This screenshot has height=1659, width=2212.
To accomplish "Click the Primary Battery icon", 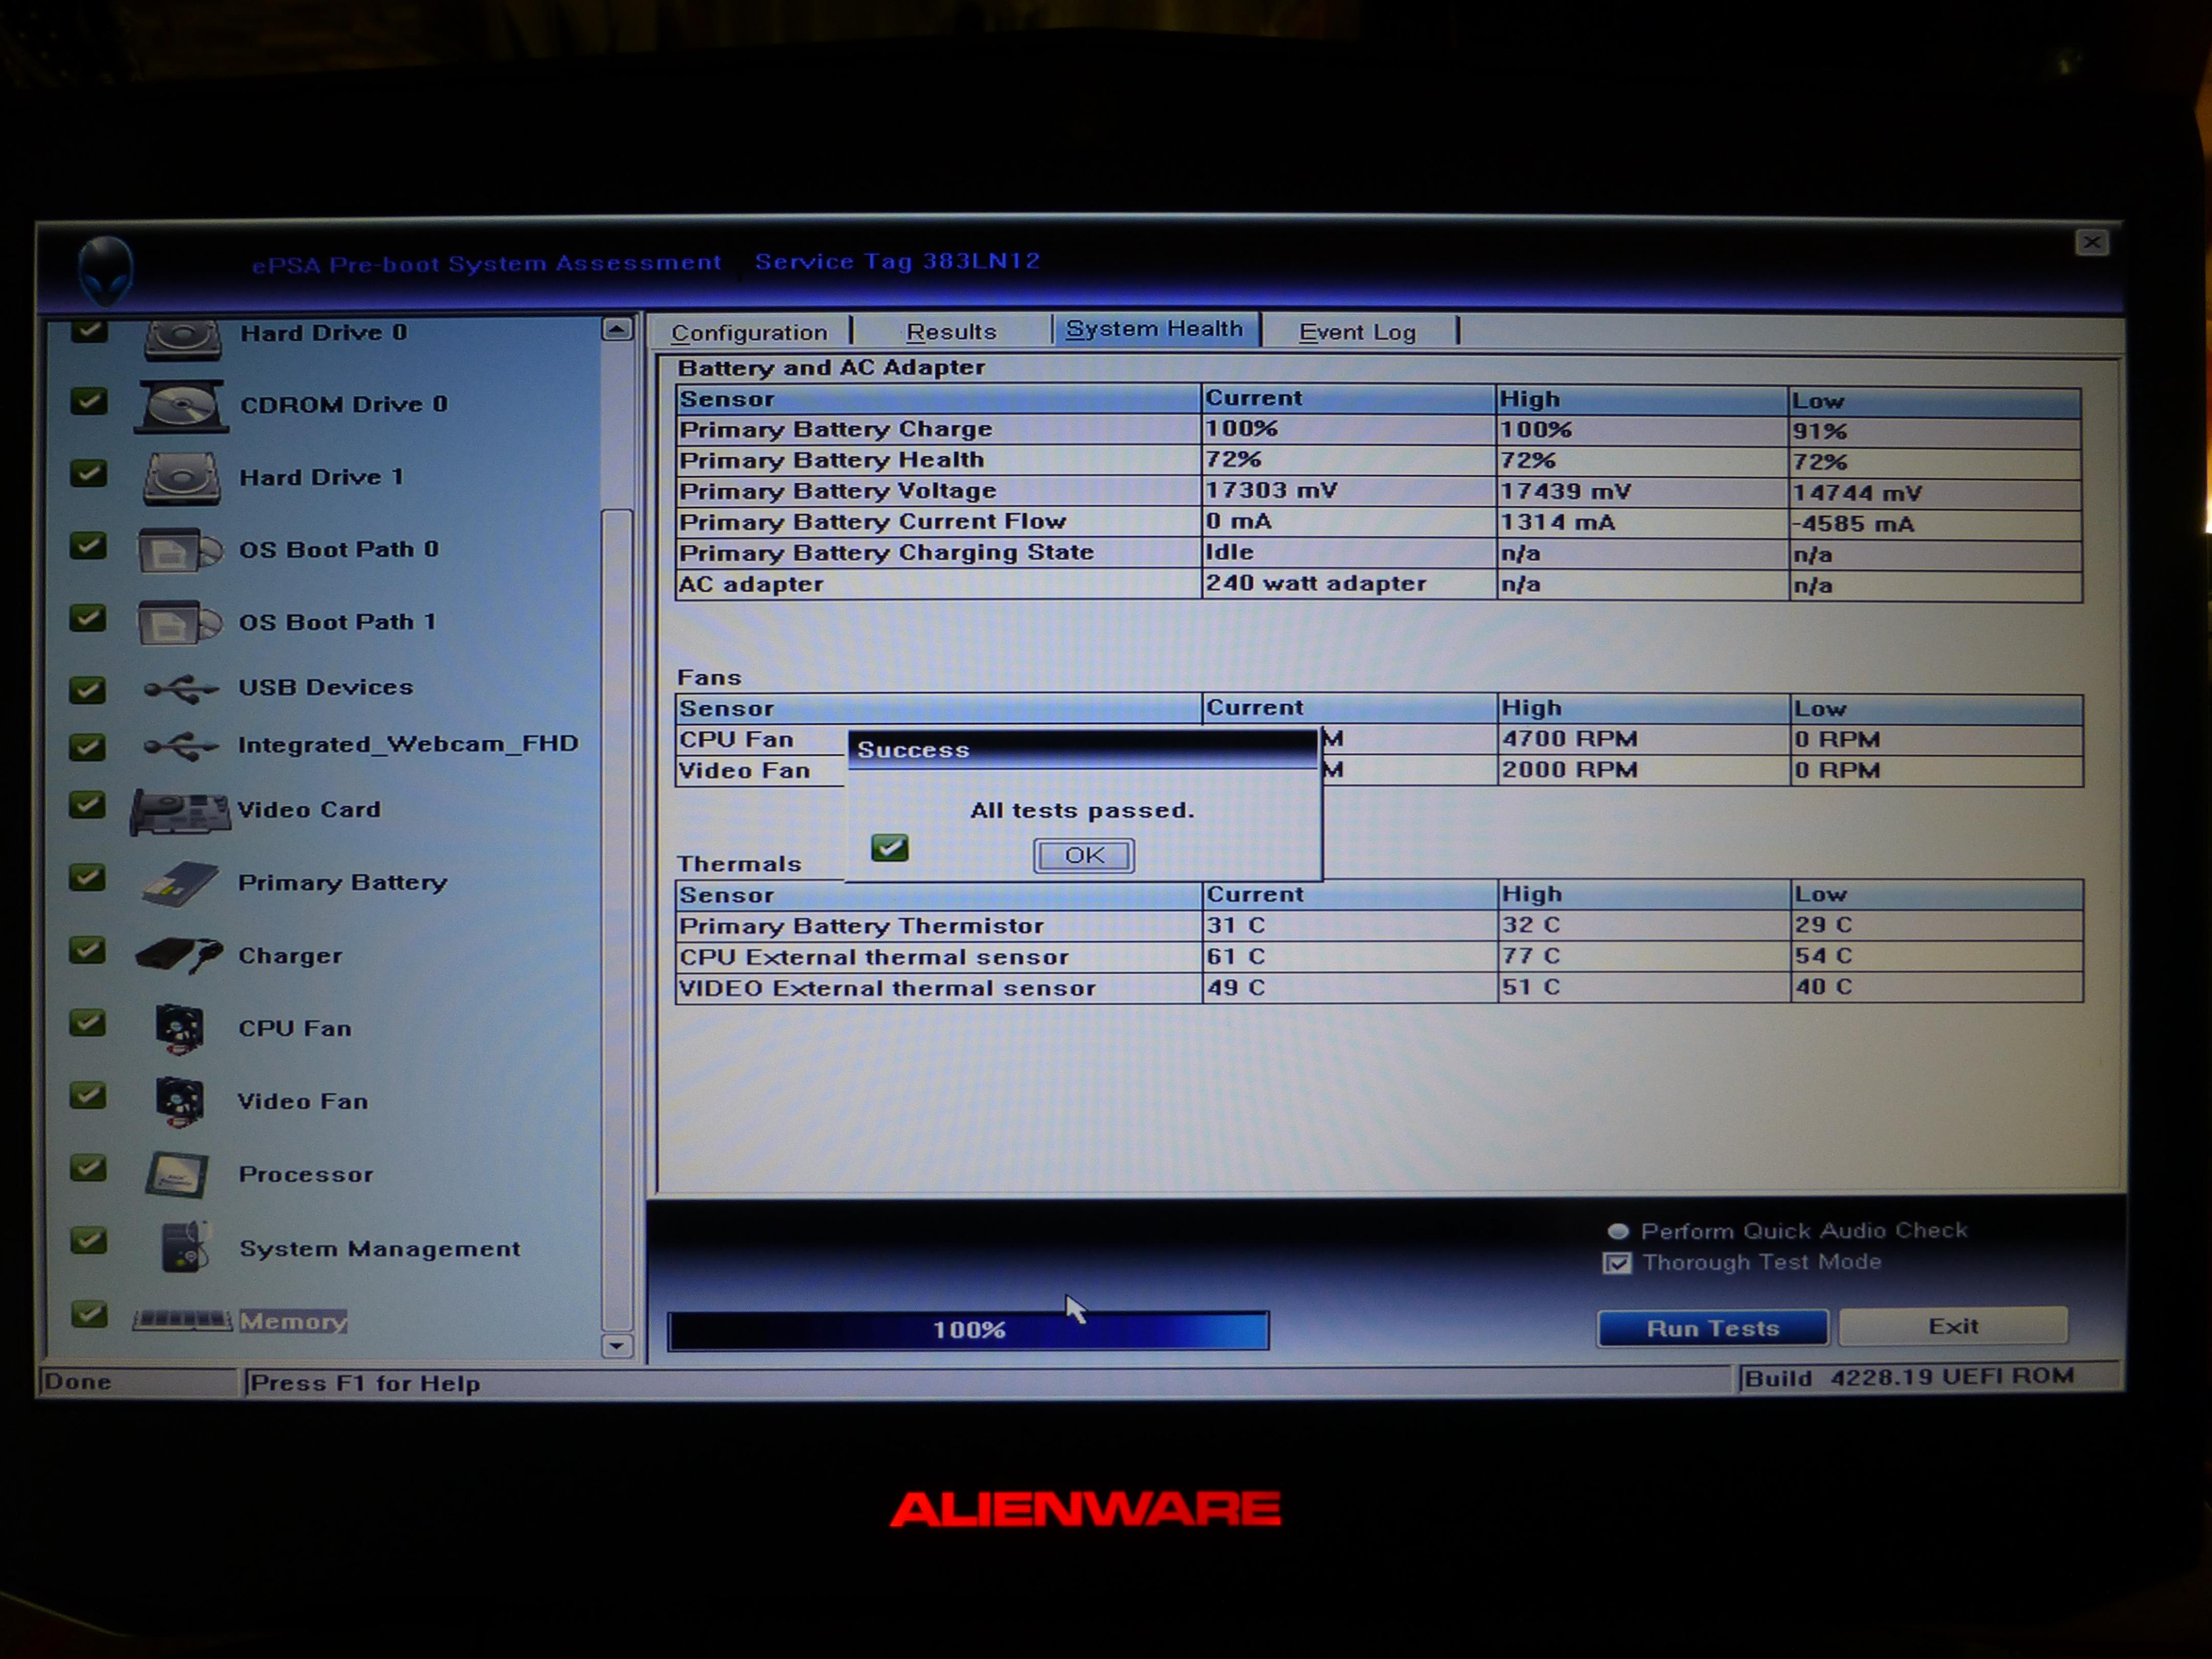I will pyautogui.click(x=180, y=883).
